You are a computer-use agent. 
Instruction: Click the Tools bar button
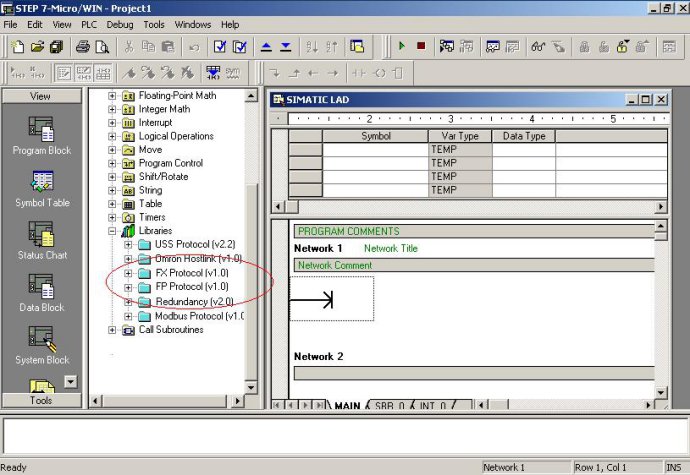41,400
